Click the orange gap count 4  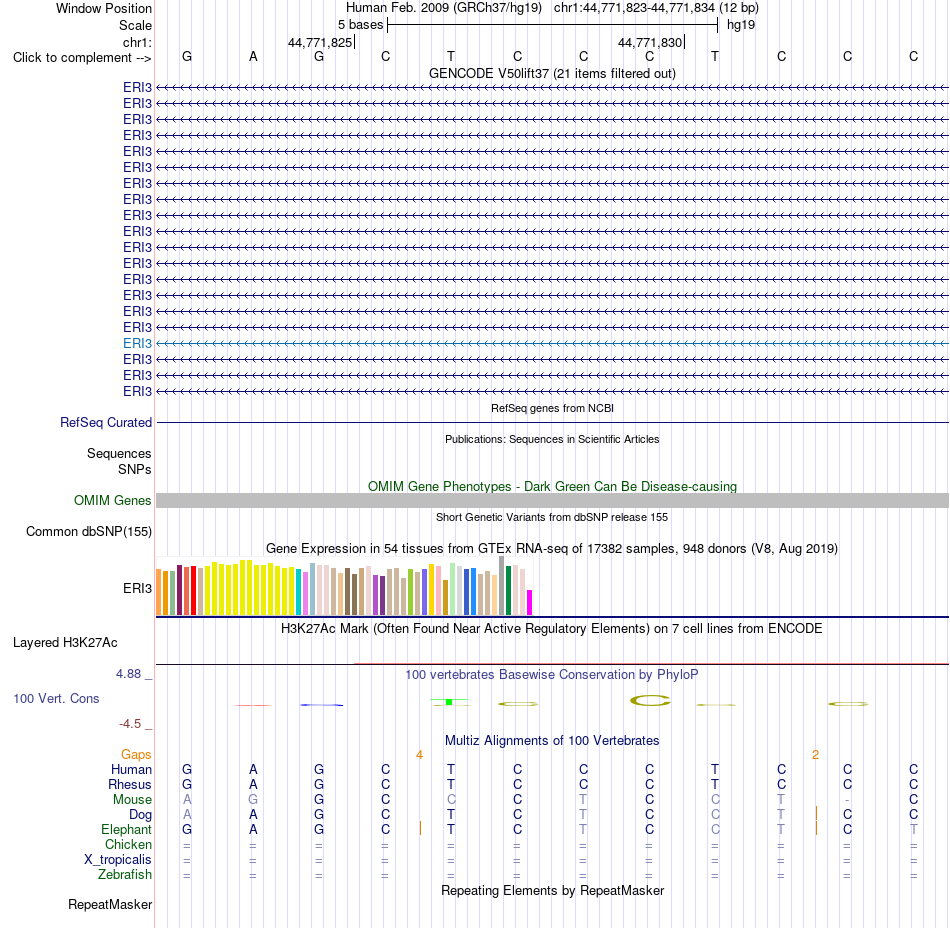coord(419,755)
